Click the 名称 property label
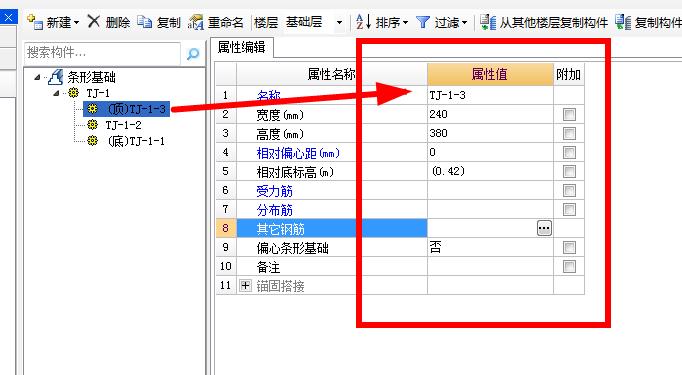The height and width of the screenshot is (375, 682). click(x=268, y=96)
